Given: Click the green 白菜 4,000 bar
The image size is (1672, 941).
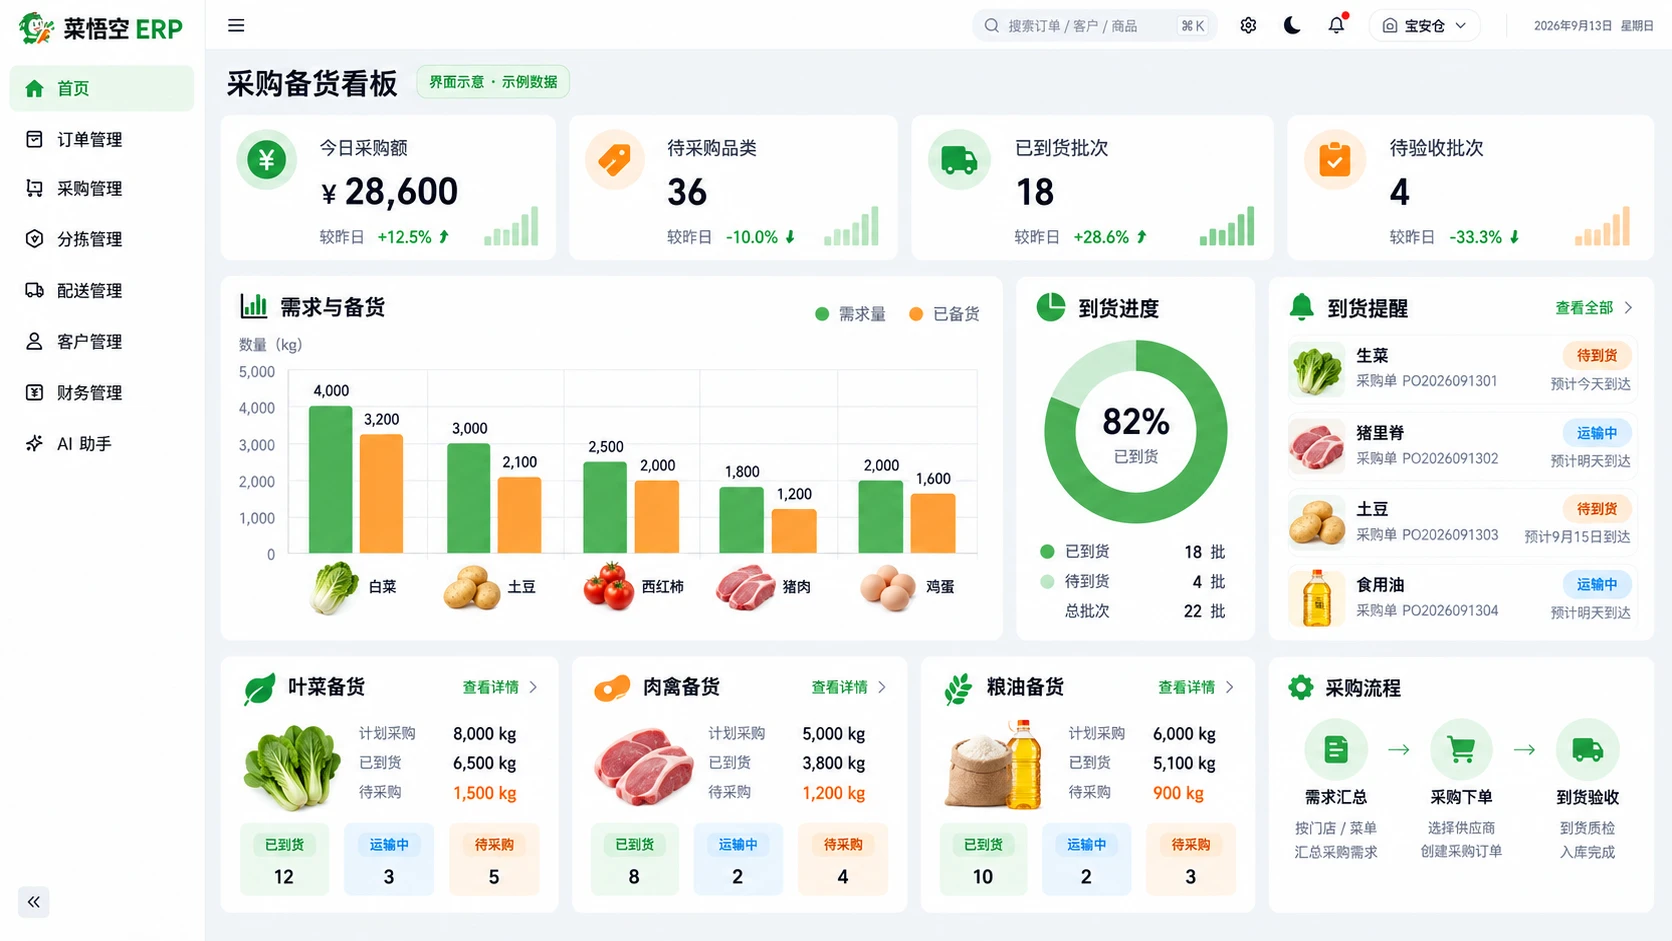Looking at the screenshot, I should 330,479.
